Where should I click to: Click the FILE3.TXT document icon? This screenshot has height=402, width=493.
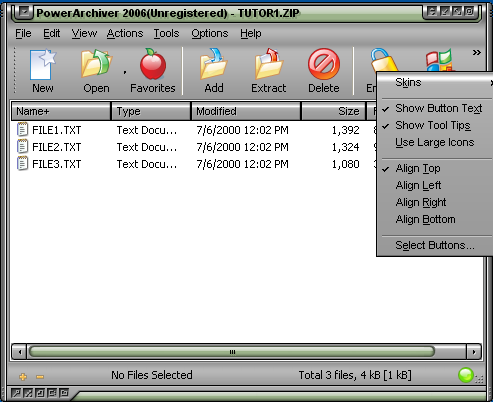point(22,164)
